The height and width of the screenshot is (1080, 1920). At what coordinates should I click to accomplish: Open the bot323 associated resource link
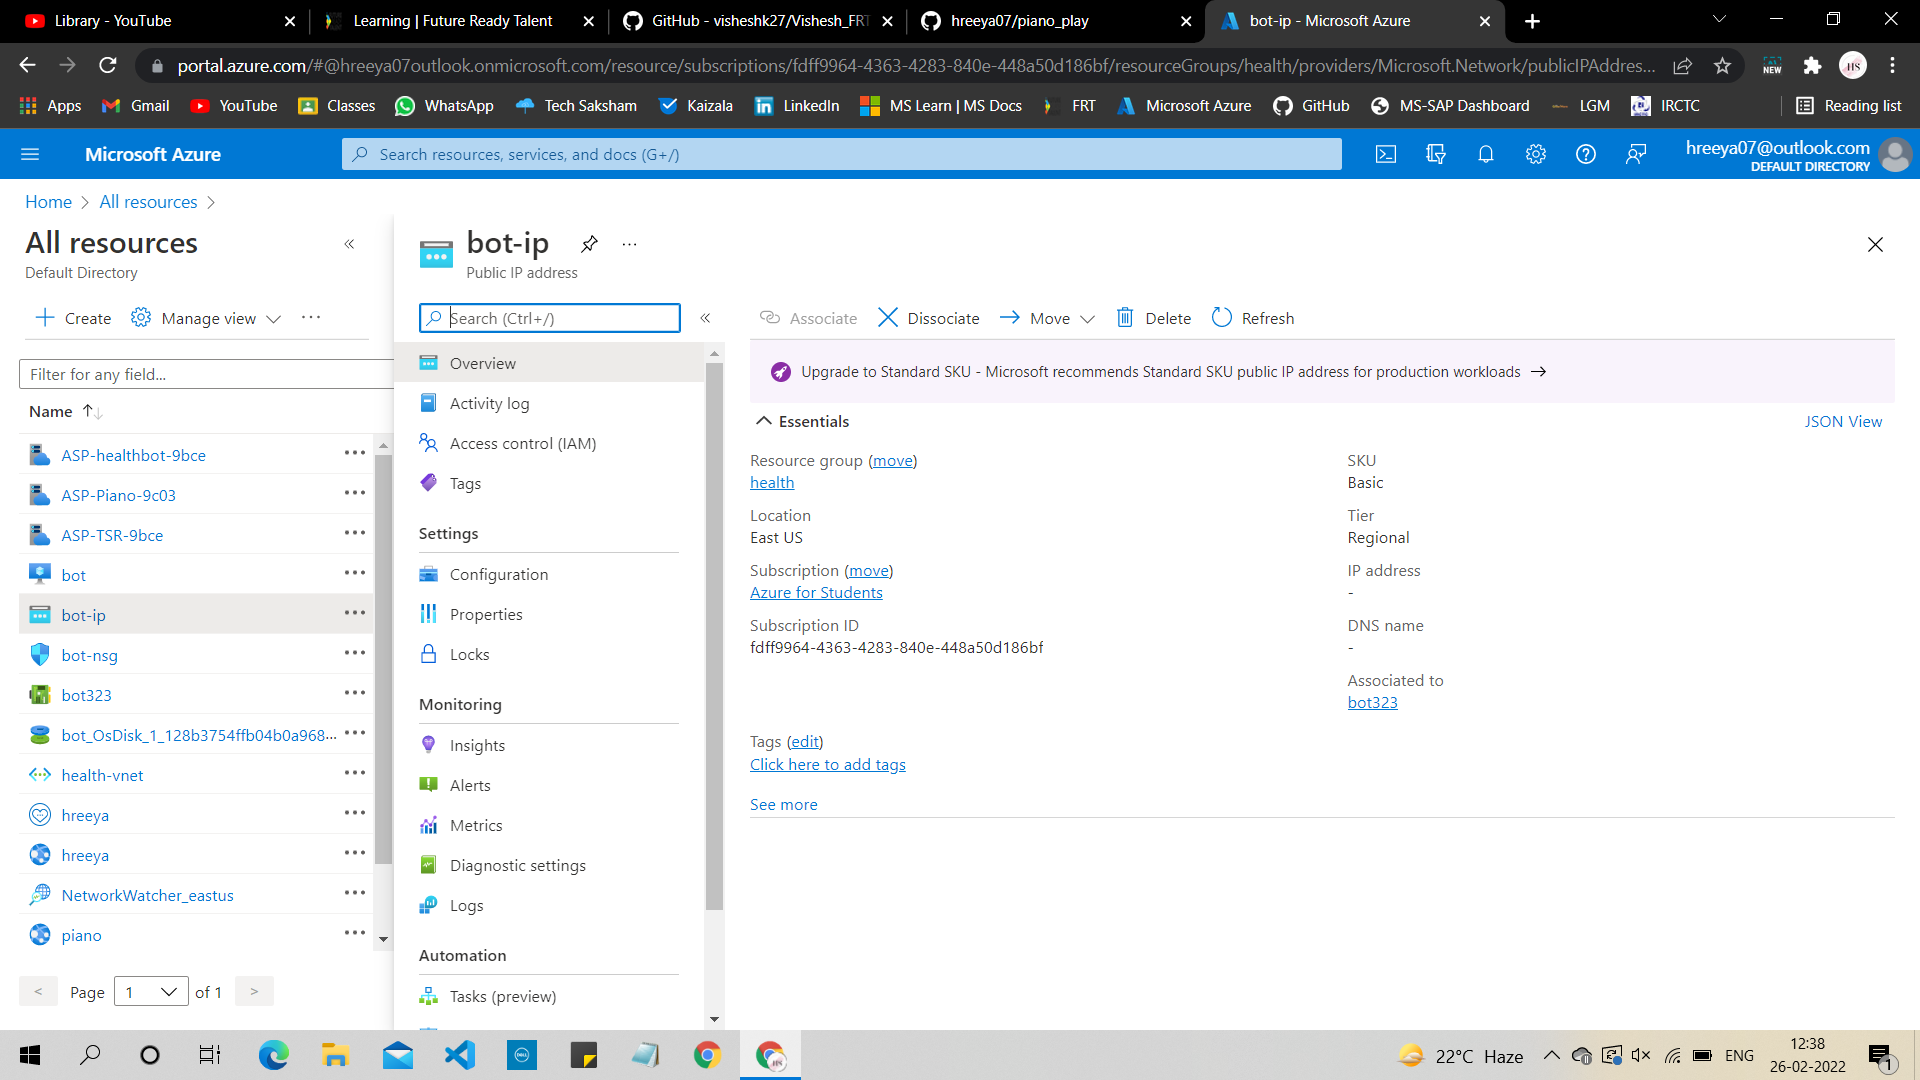(1372, 702)
